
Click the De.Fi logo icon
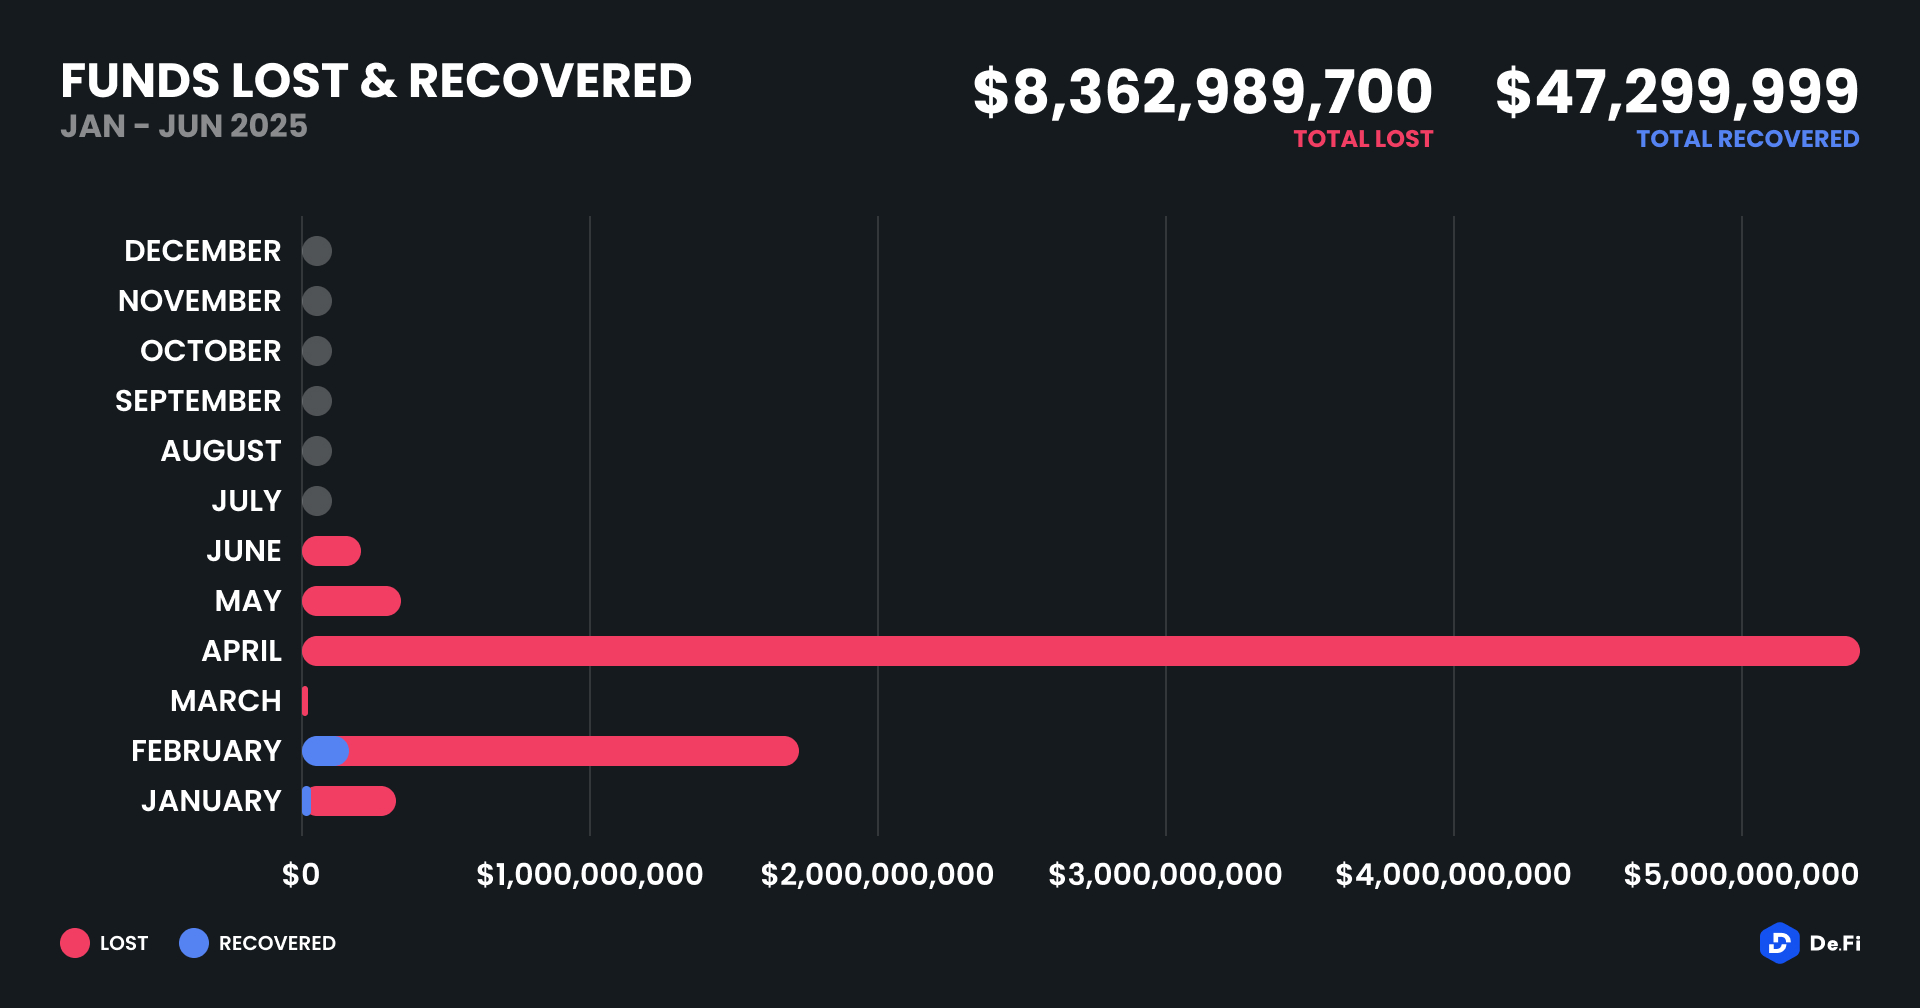pos(1779,943)
